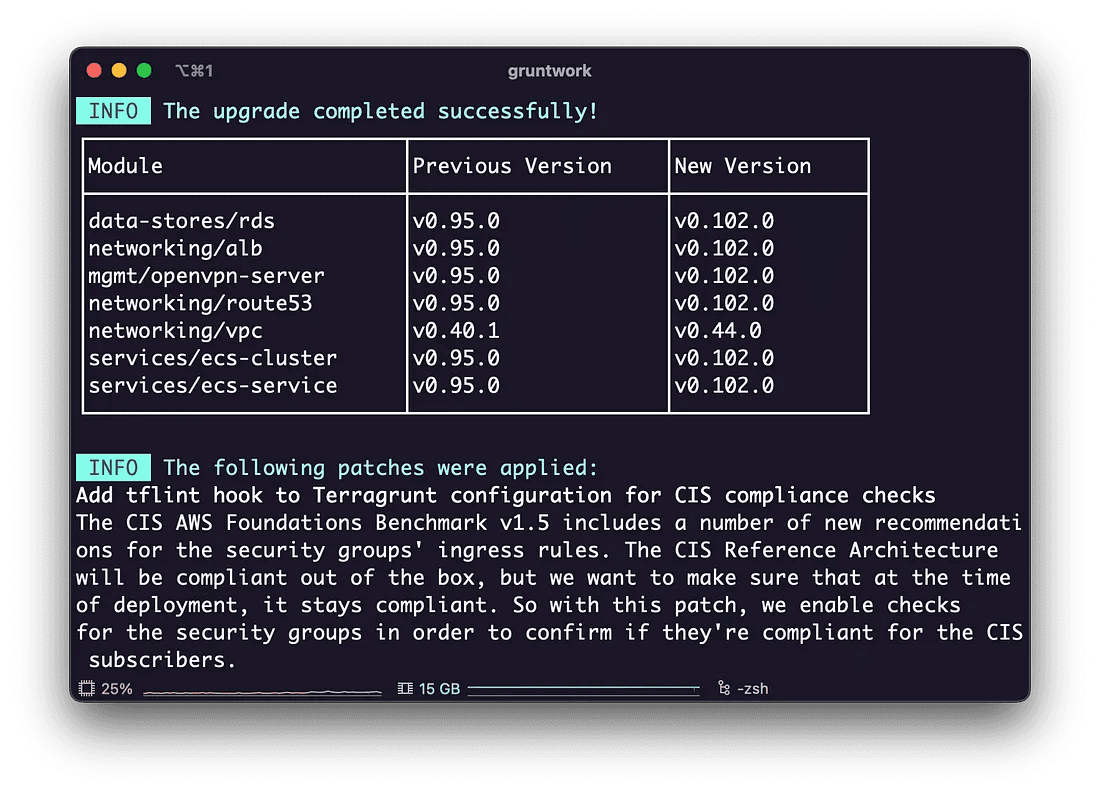Select 'The upgrade completed successfully!' text
Screen dimensions: 1100x794
tap(380, 111)
